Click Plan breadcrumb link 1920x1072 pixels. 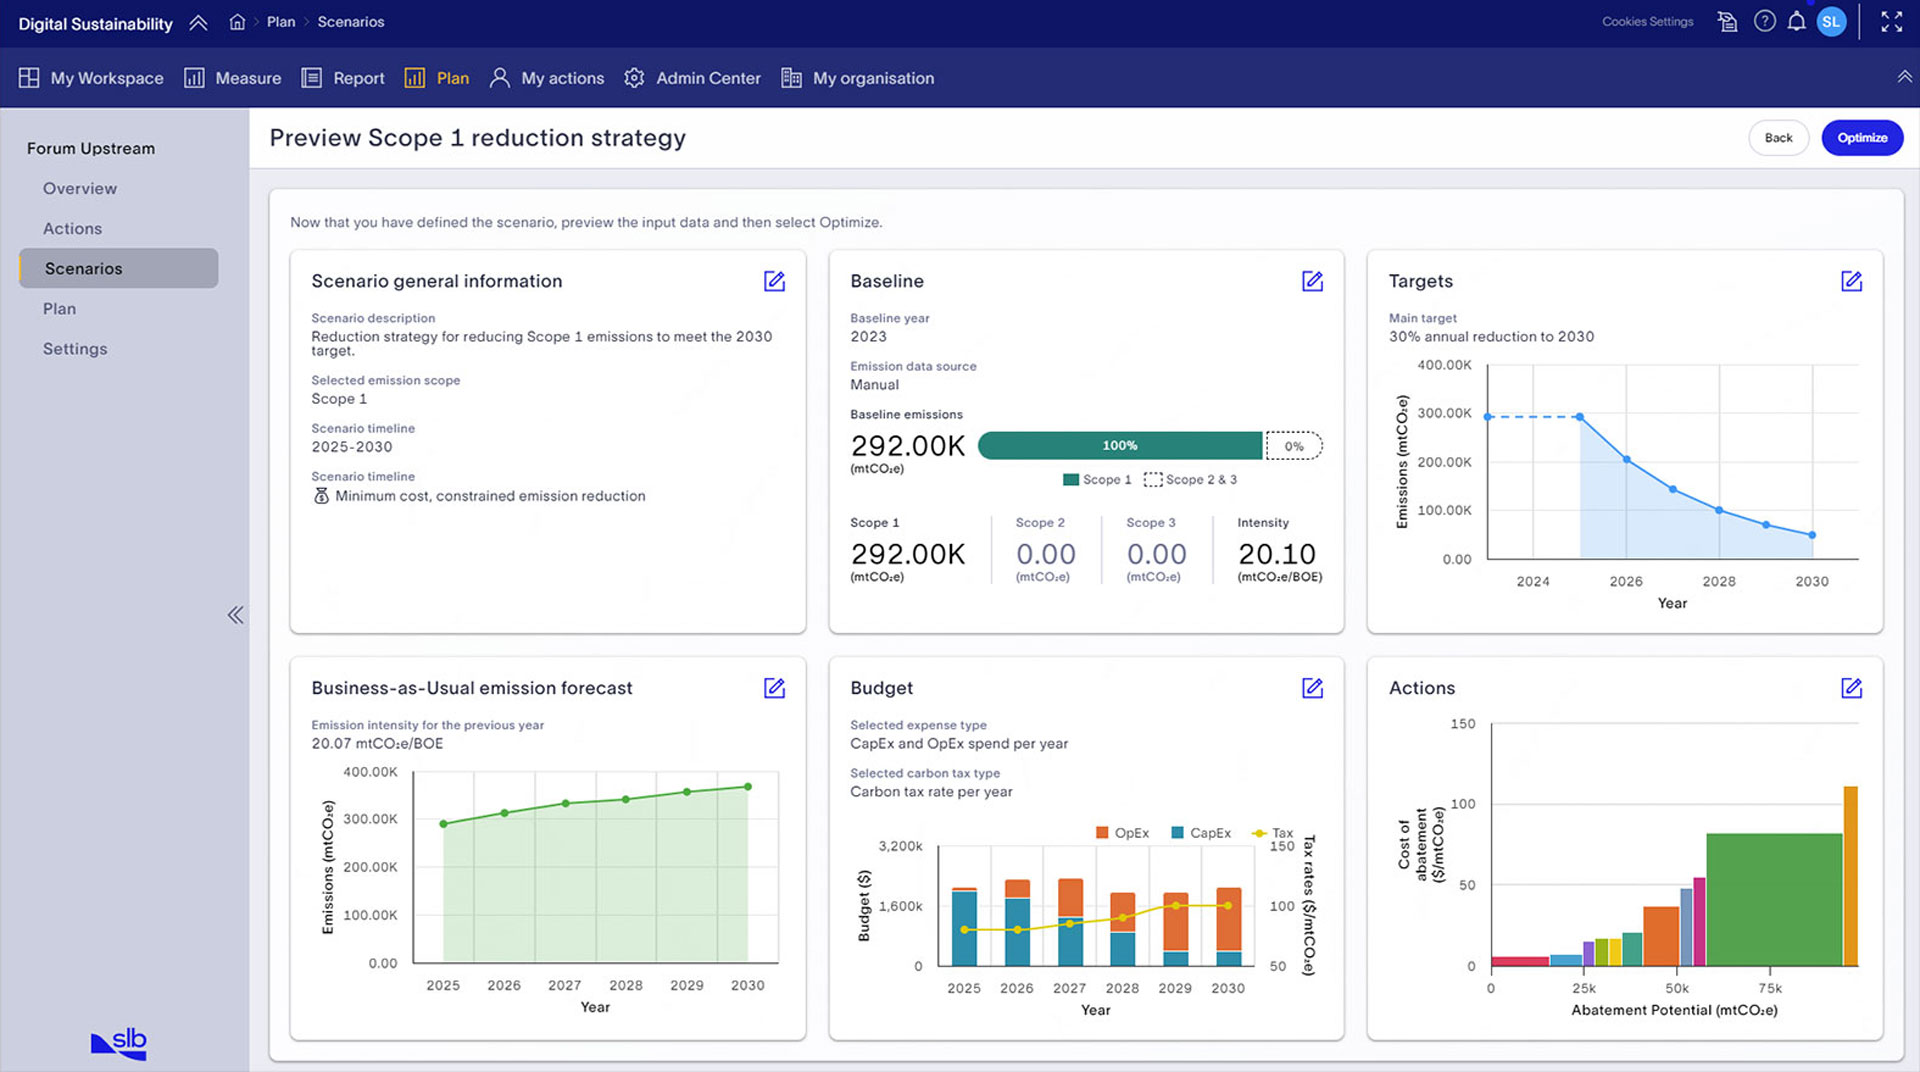coord(281,22)
